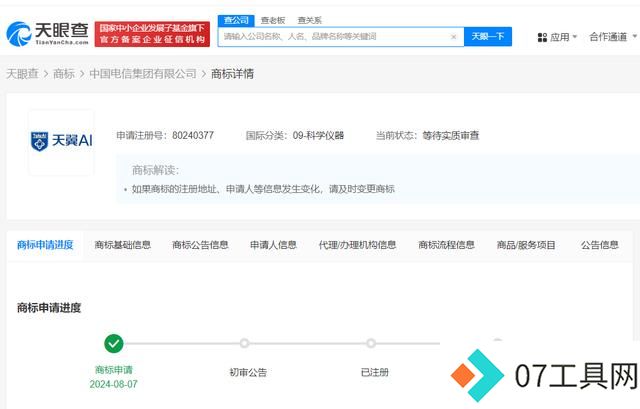The image size is (640, 409).
Task: Open the 合作通道 dropdown
Action: click(x=613, y=37)
